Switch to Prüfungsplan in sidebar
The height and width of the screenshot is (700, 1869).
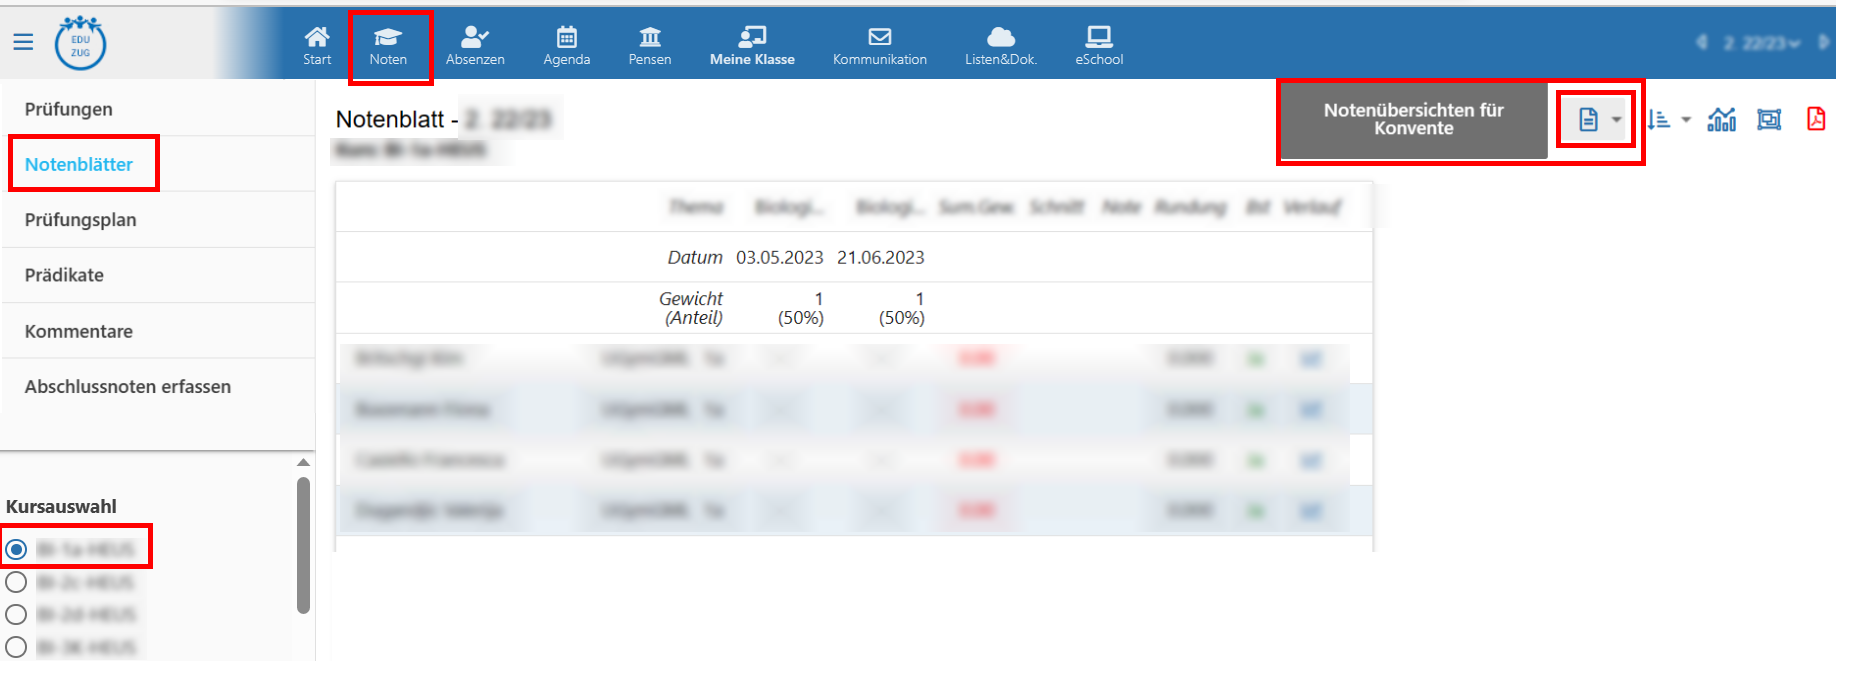(x=80, y=220)
